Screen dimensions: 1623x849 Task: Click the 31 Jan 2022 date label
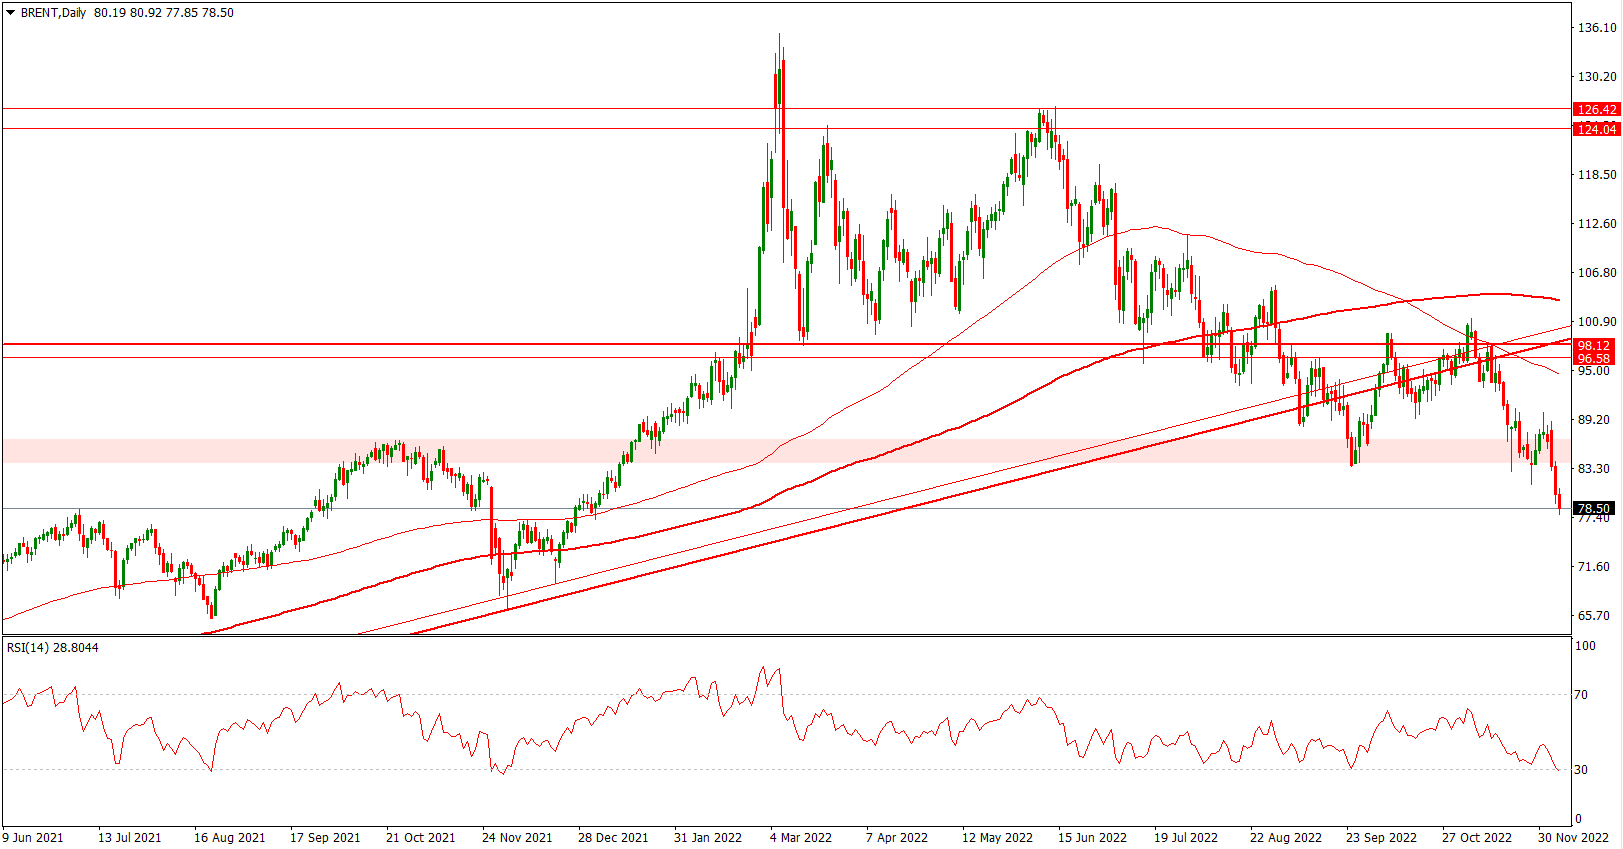click(x=708, y=837)
